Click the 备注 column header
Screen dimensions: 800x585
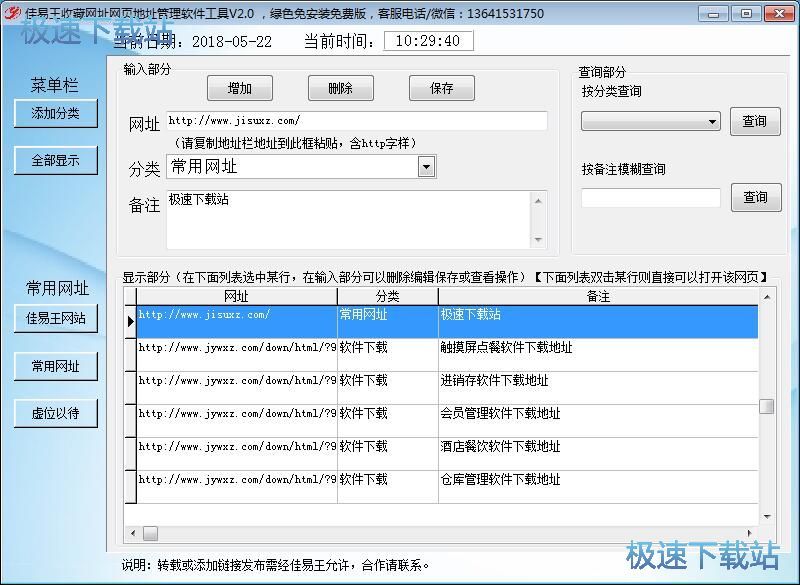[598, 296]
